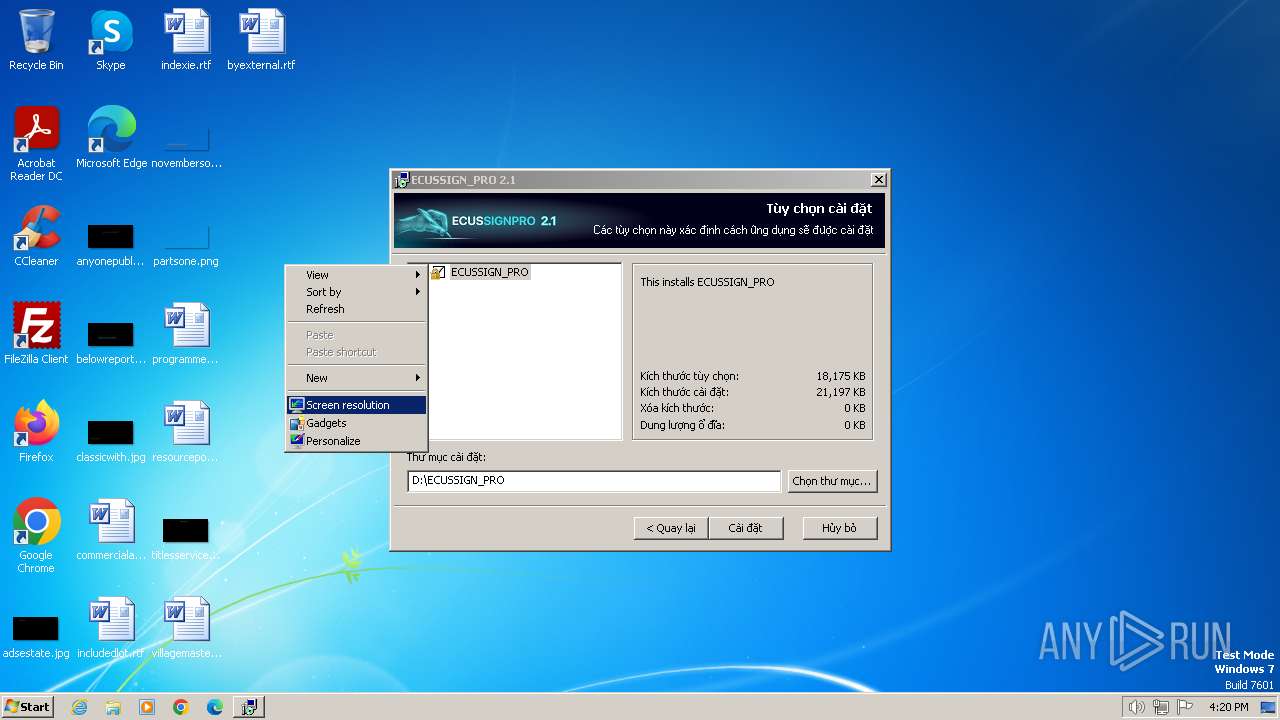Select the includedlot.rtf document icon

click(x=111, y=628)
